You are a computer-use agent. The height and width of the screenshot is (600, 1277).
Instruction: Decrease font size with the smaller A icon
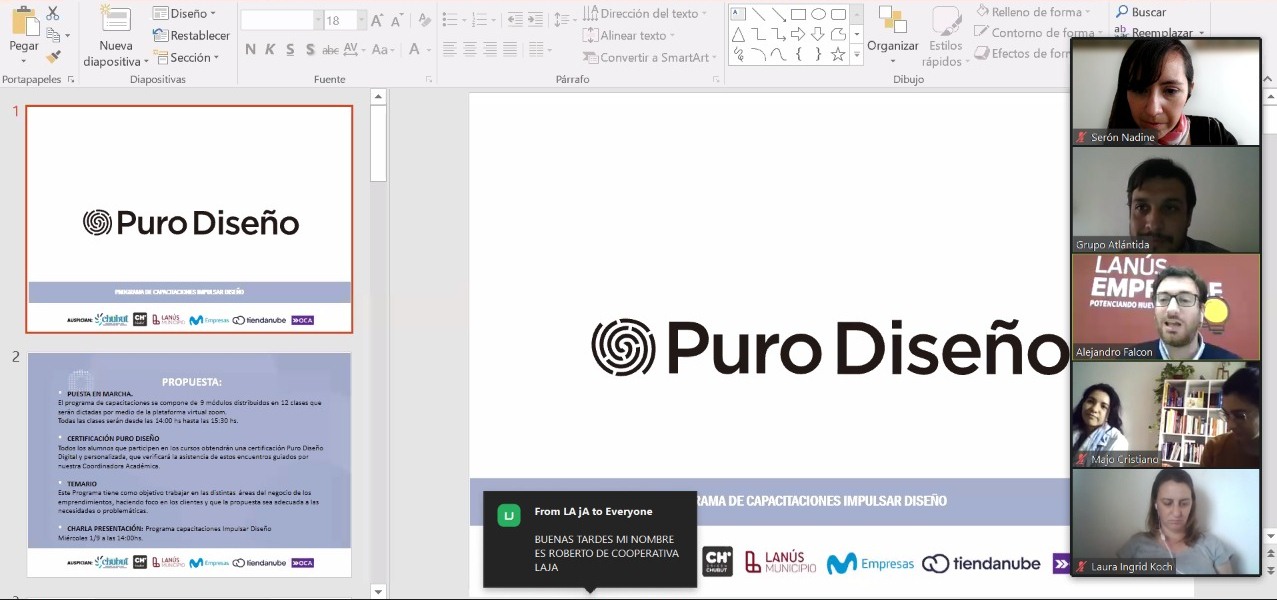397,21
